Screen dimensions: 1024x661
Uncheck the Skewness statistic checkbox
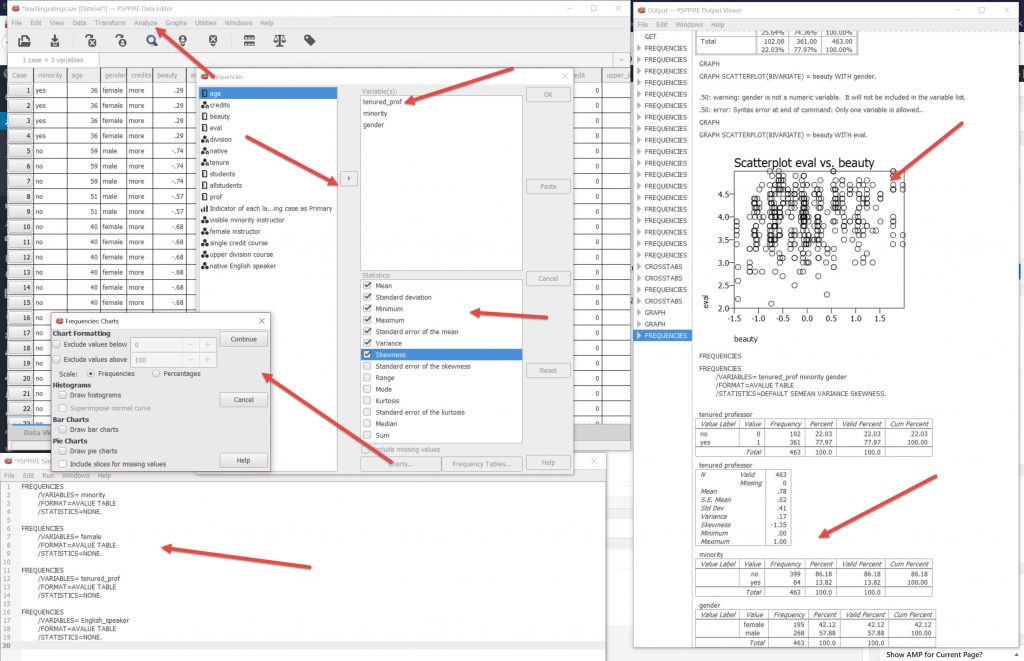368,355
